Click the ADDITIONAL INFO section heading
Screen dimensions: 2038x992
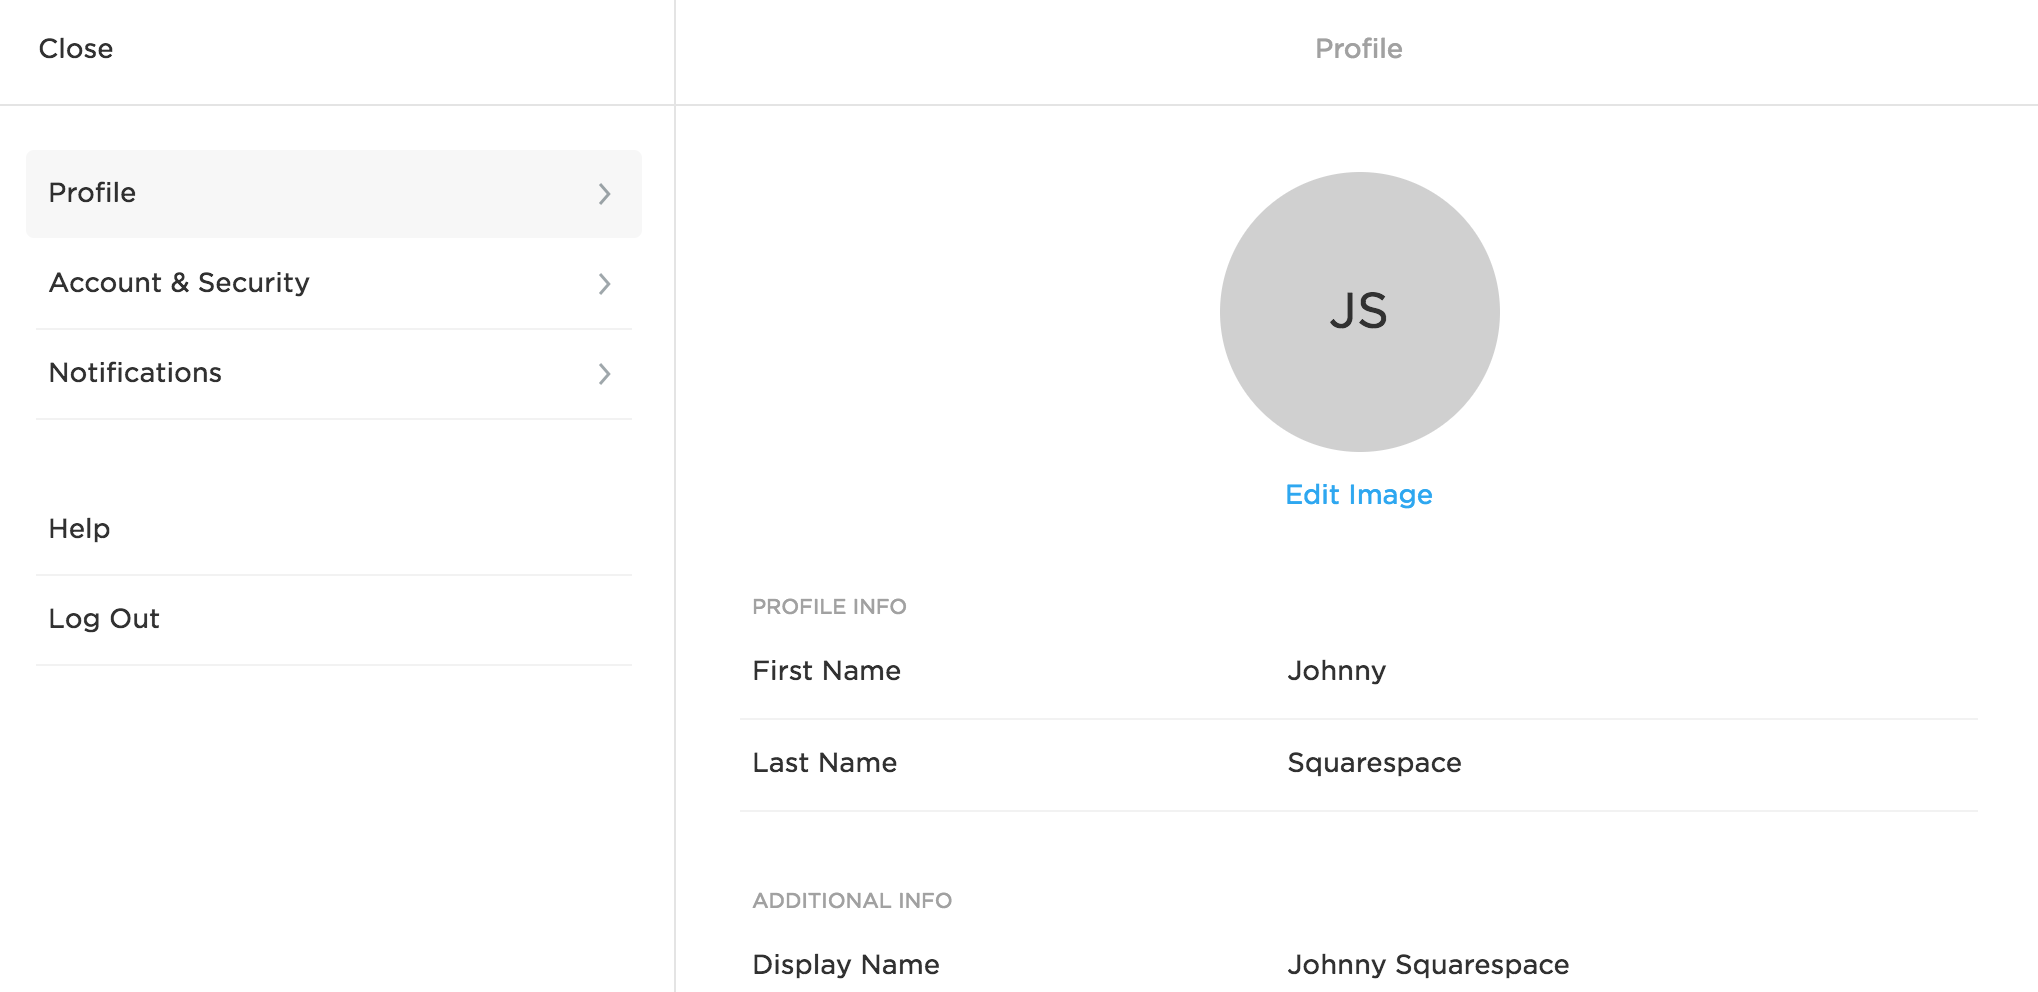point(851,901)
